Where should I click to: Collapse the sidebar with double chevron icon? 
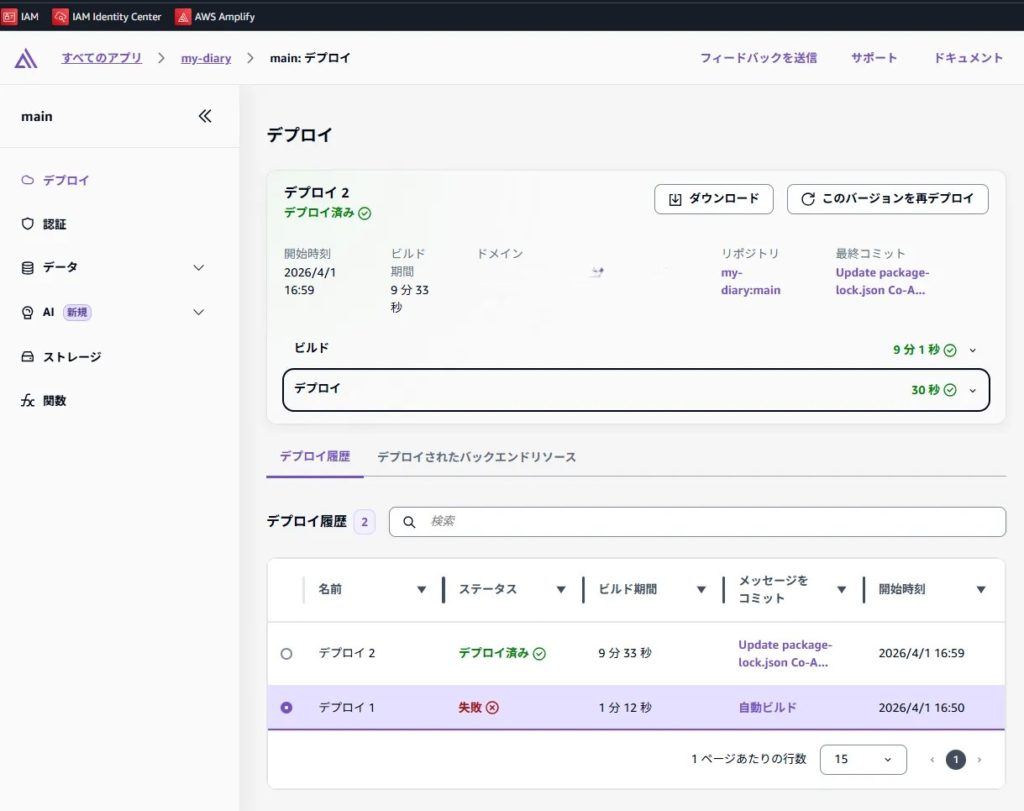click(x=205, y=116)
